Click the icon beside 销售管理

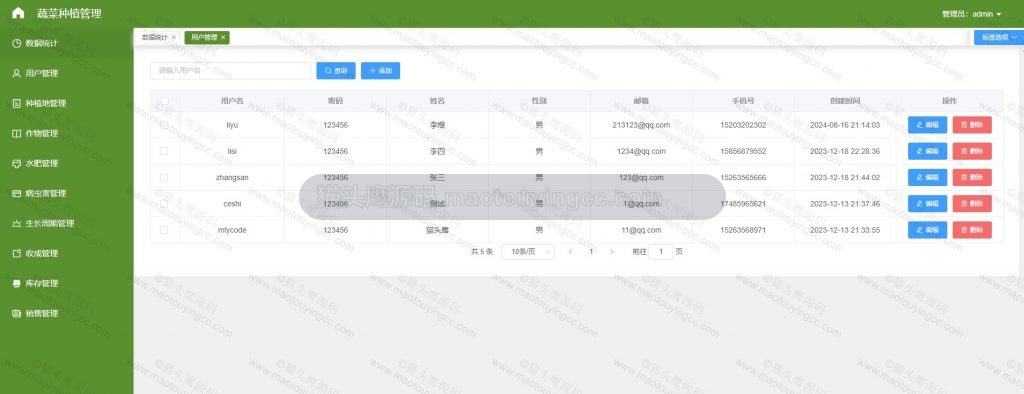click(x=17, y=314)
